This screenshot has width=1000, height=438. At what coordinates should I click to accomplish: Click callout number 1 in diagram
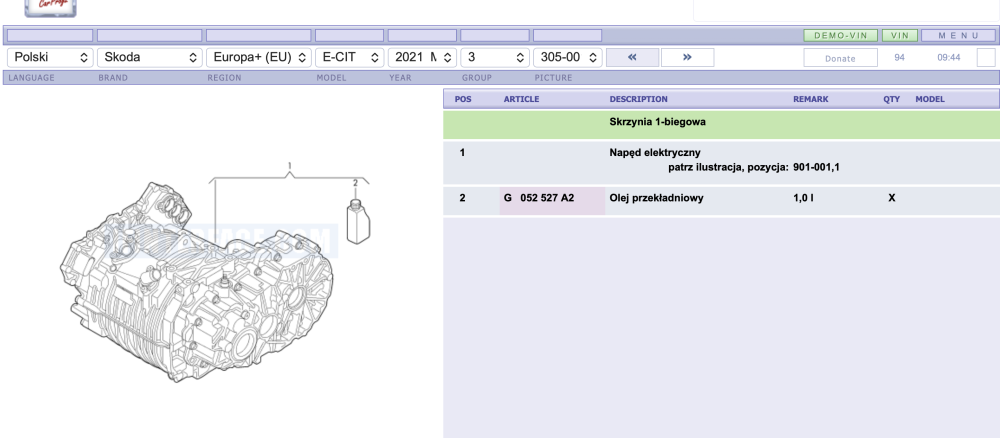coord(290,166)
